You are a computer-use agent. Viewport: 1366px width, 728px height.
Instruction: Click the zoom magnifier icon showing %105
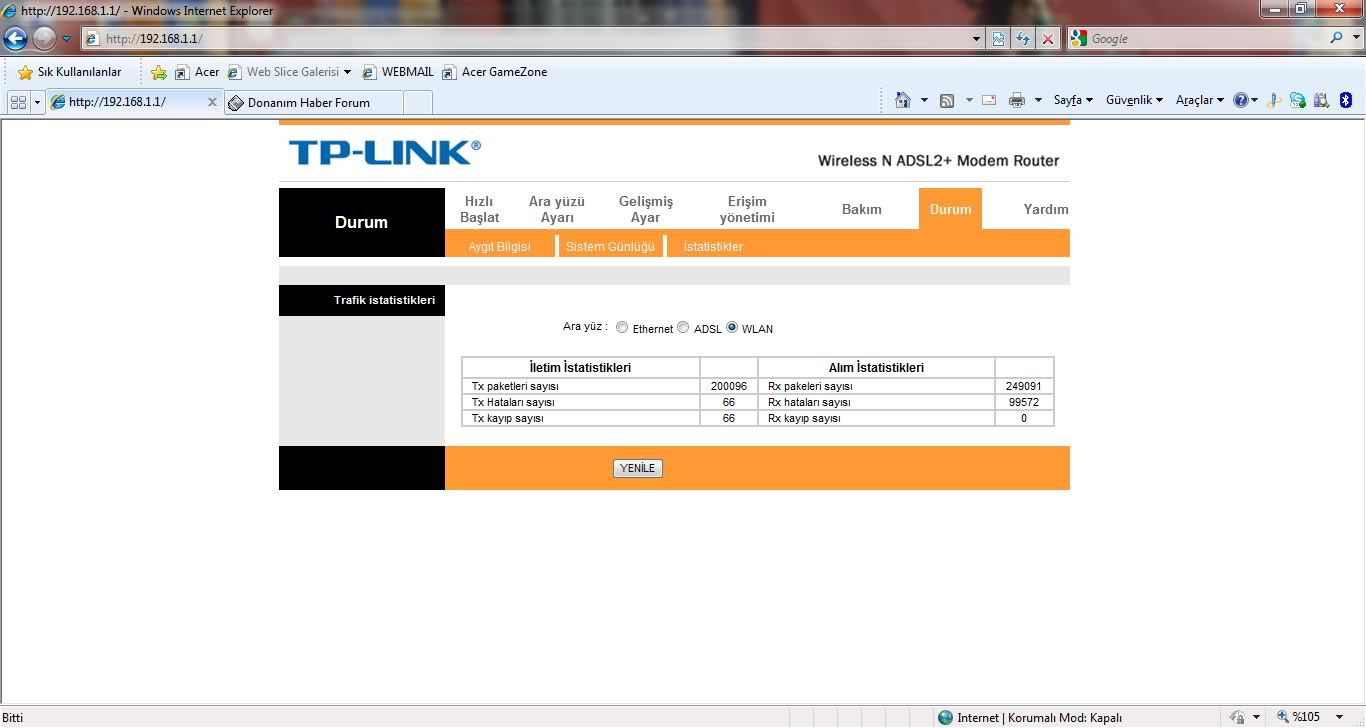[x=1284, y=717]
